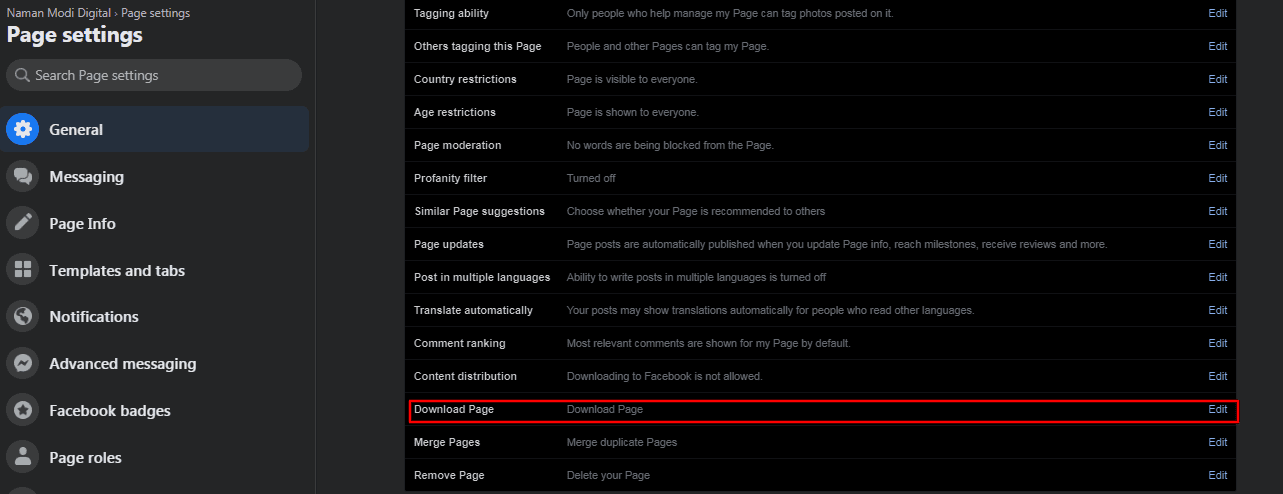Edit the Profanity filter setting
1283x494 pixels.
[1217, 178]
